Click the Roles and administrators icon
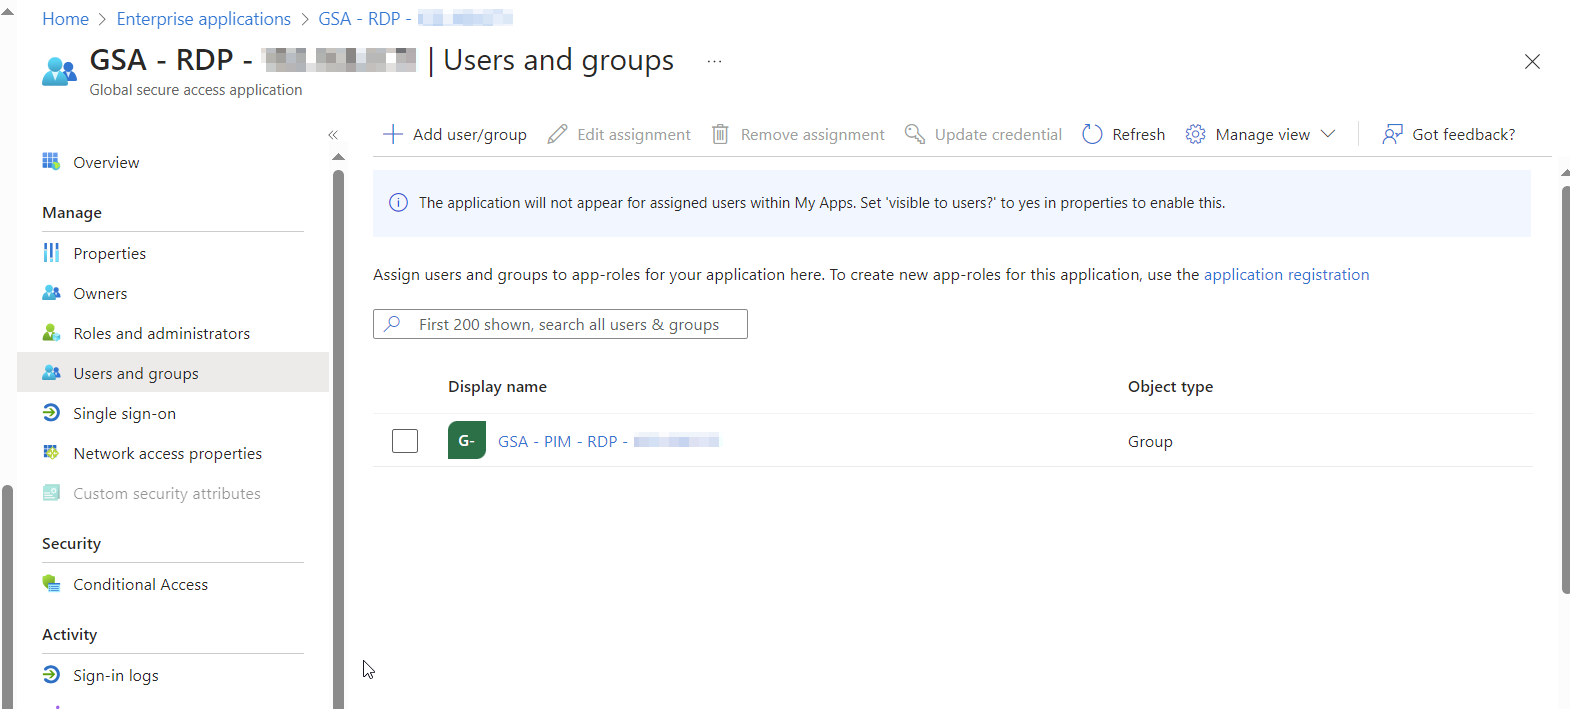Screen dimensions: 1570x709 click(x=51, y=333)
